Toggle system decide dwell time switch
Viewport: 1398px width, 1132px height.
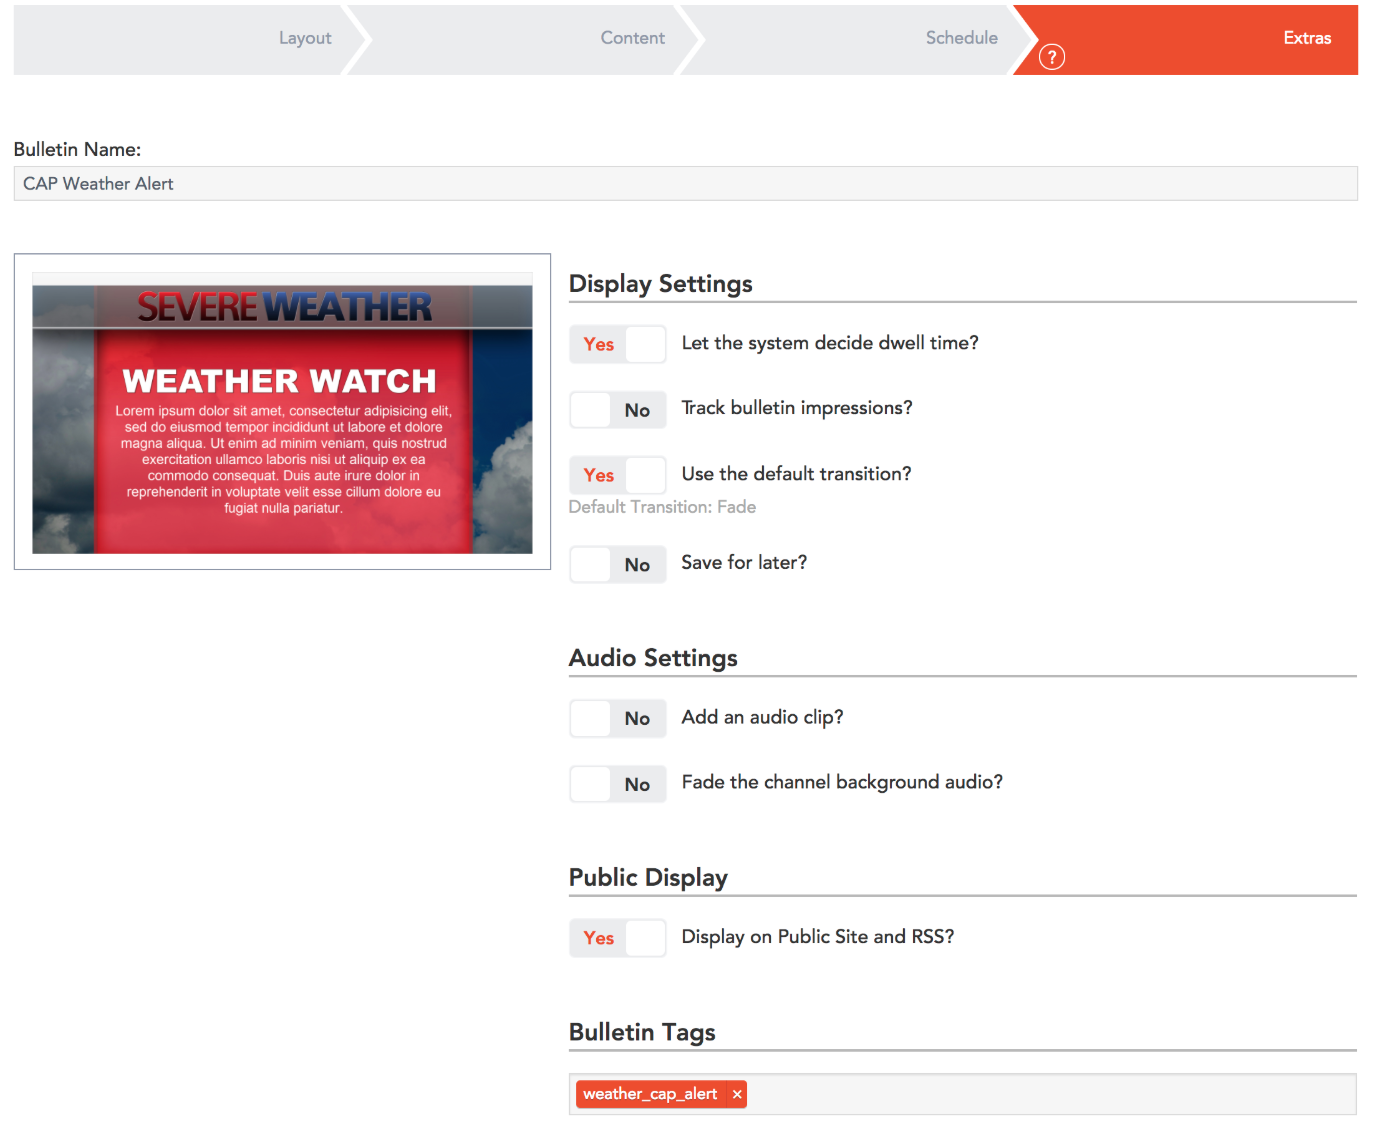coord(618,344)
